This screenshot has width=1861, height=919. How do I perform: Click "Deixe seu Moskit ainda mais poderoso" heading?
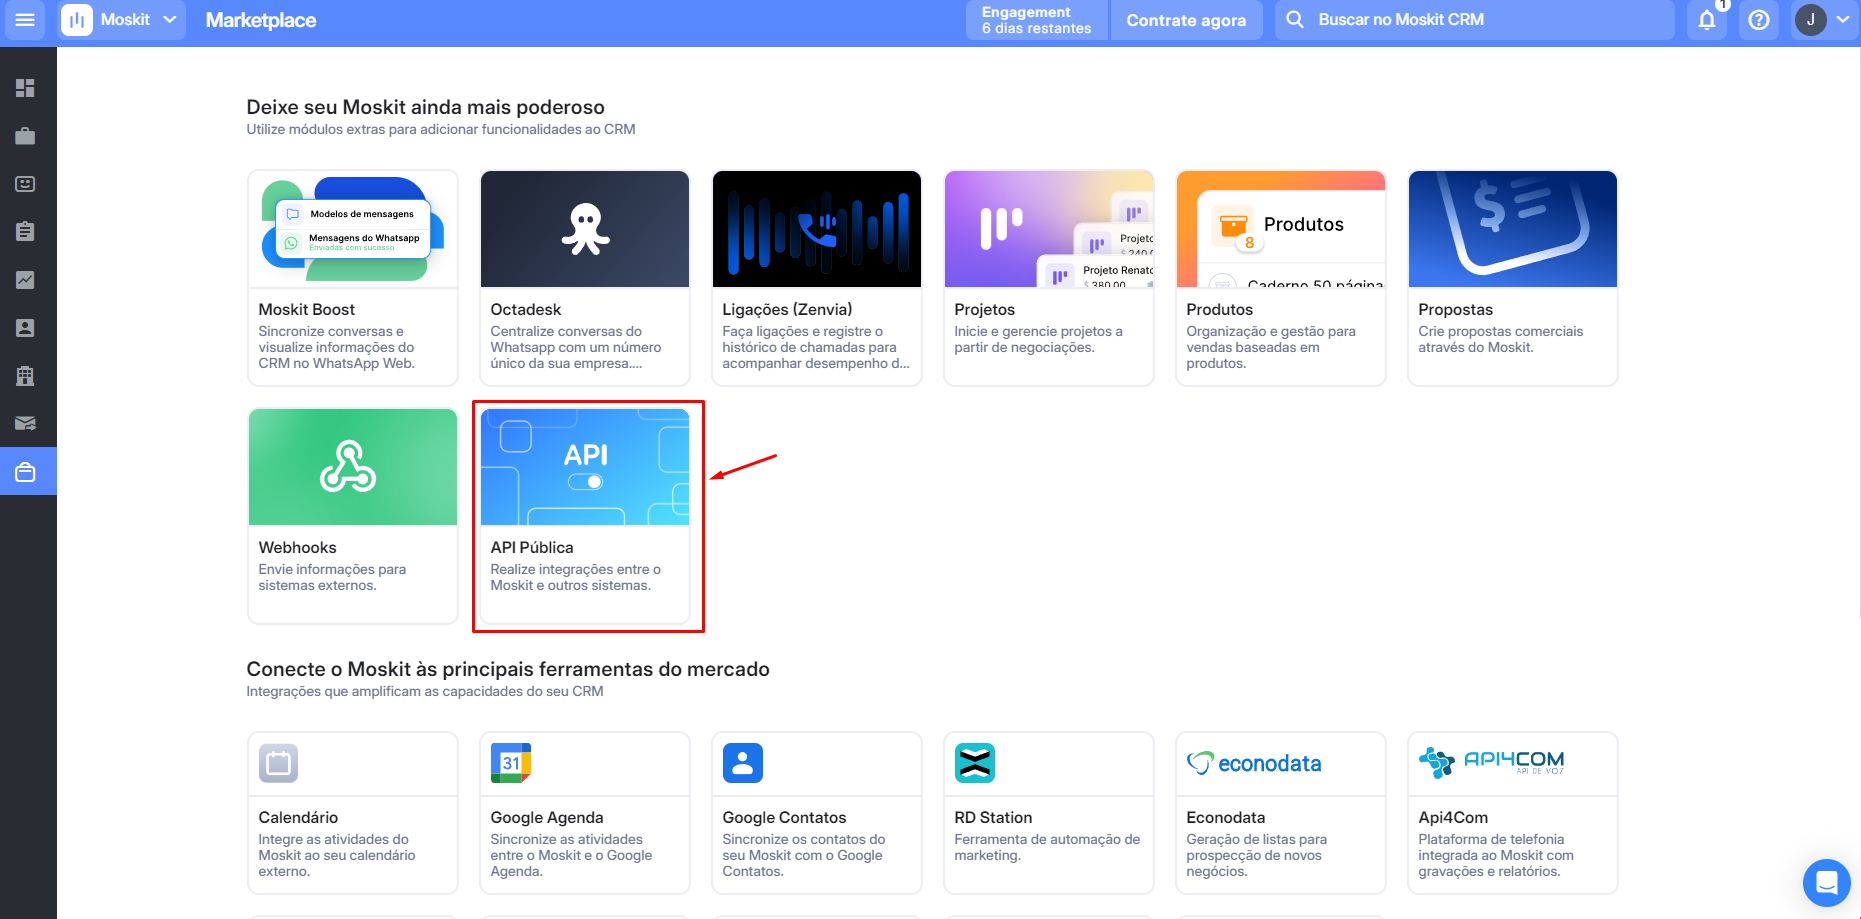click(426, 107)
